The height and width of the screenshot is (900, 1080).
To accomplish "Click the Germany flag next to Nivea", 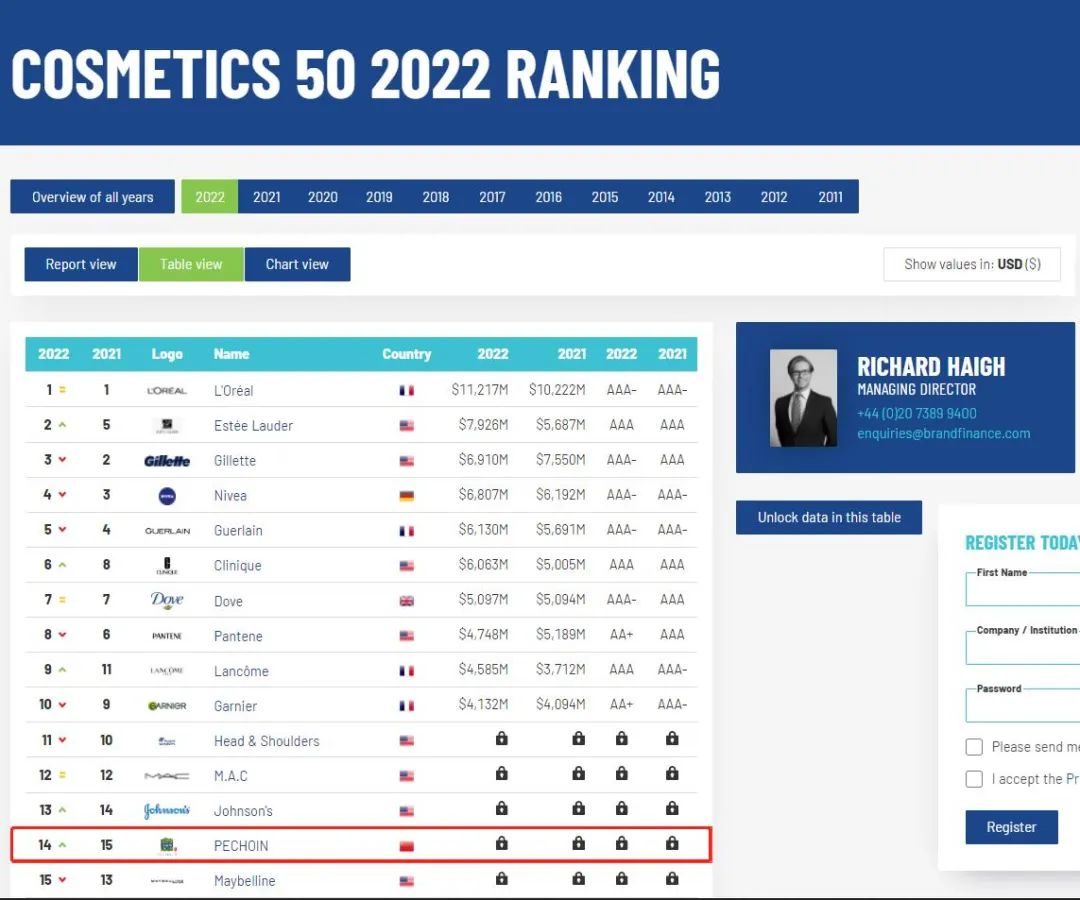I will pyautogui.click(x=406, y=496).
